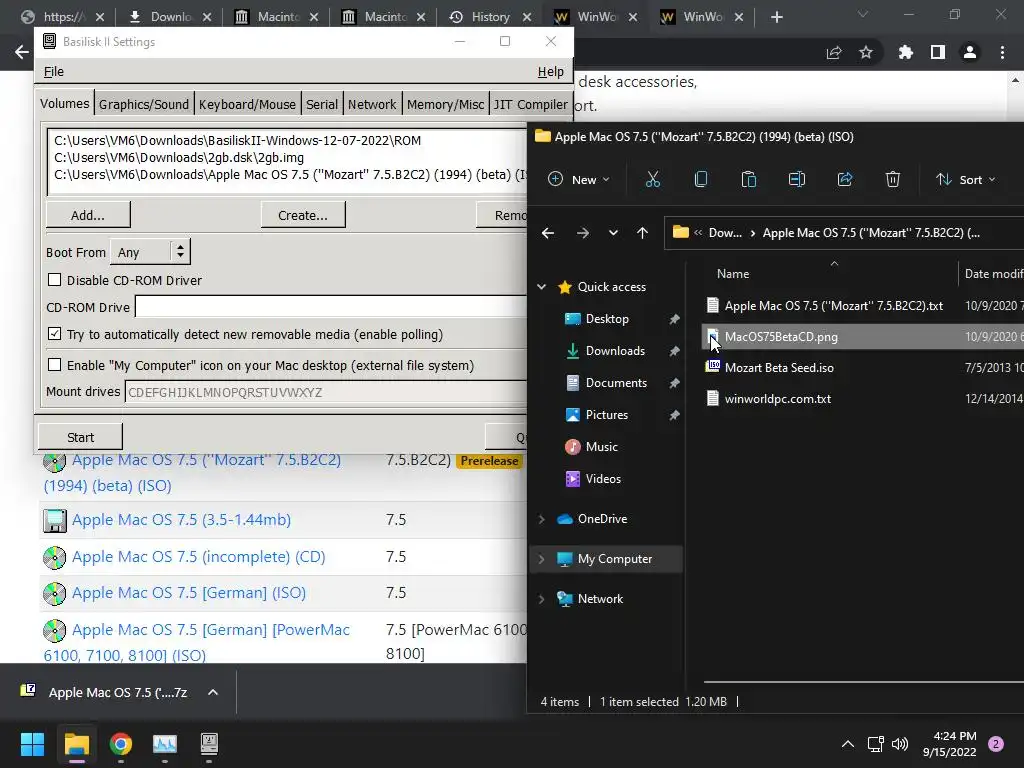Open Music folder in navigation pane
The width and height of the screenshot is (1024, 768).
point(601,447)
